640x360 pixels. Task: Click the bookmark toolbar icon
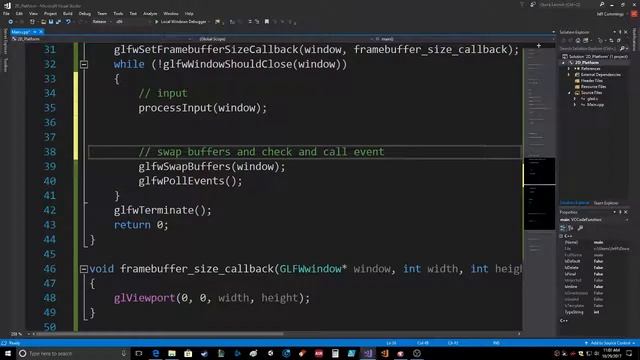267,22
